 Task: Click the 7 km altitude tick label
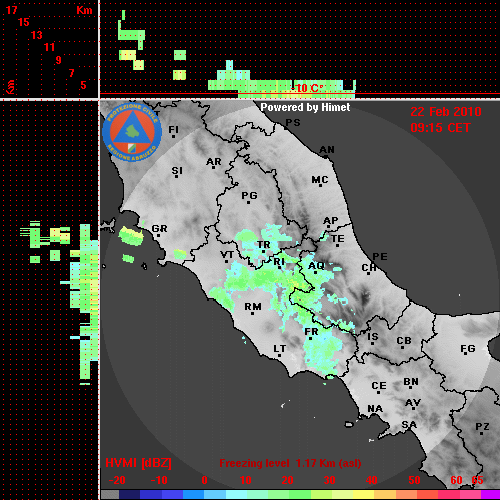coord(71,73)
